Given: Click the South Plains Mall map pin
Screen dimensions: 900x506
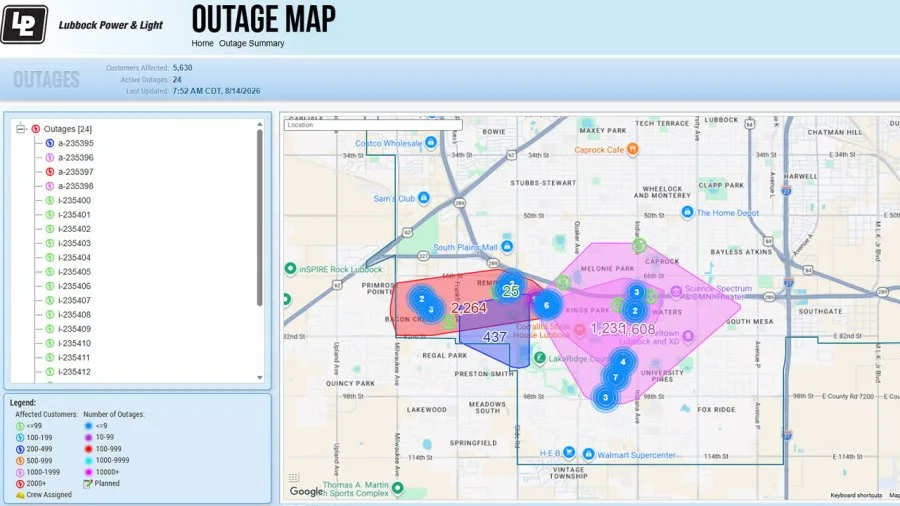Looking at the screenshot, I should 507,246.
